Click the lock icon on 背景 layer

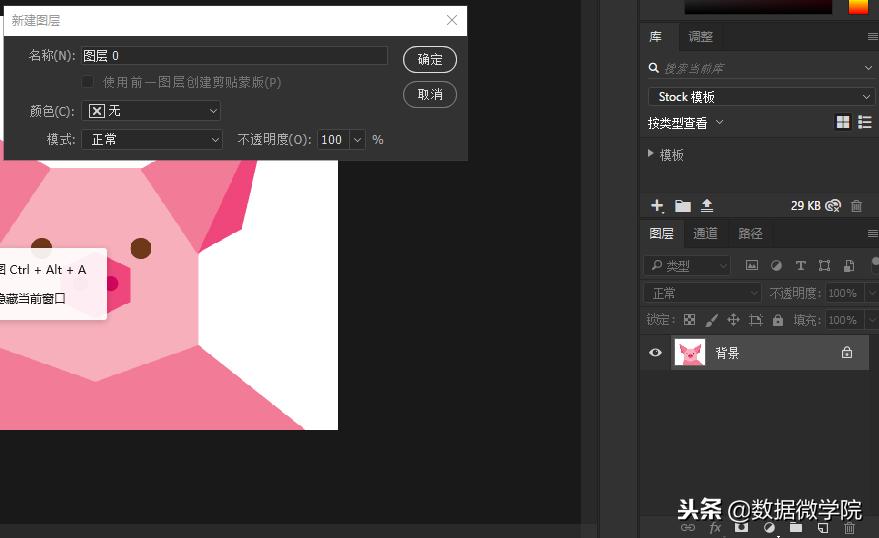[x=846, y=352]
